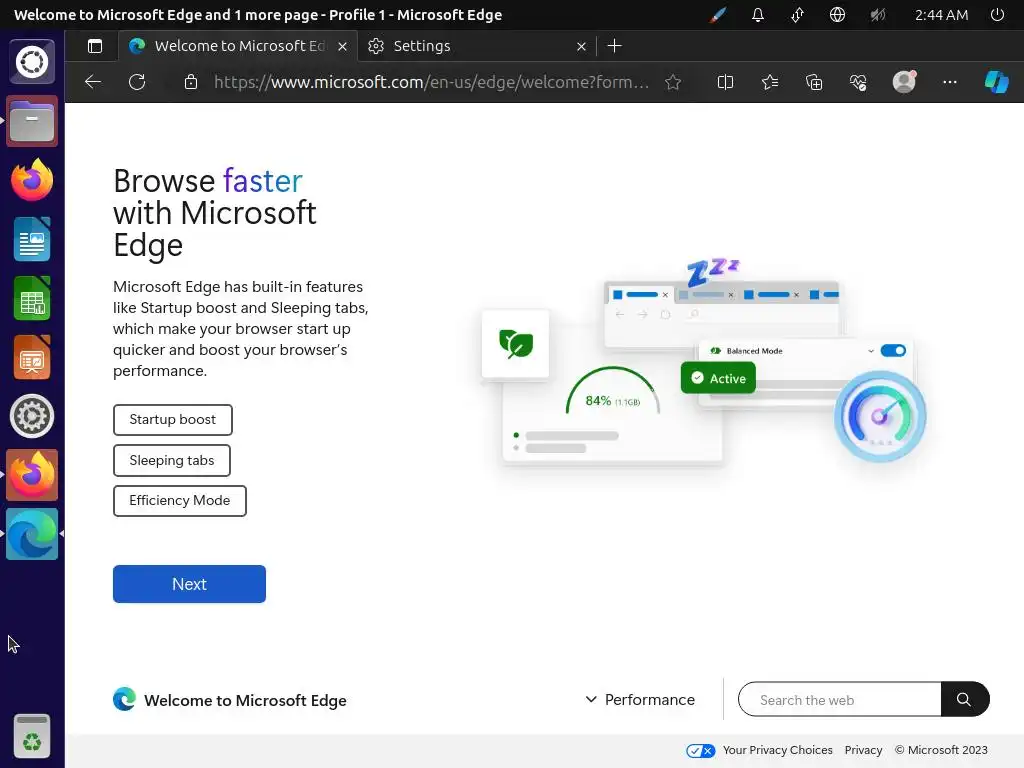Image resolution: width=1024 pixels, height=768 pixels.
Task: Click the Active badge in illustration
Action: [718, 378]
